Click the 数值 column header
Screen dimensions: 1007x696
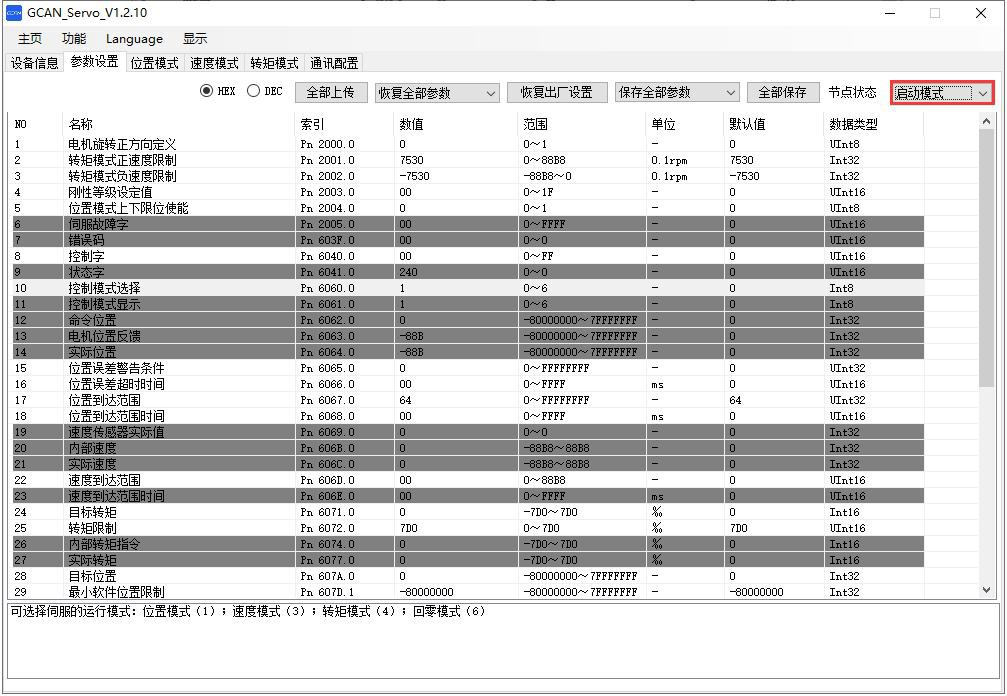(411, 124)
